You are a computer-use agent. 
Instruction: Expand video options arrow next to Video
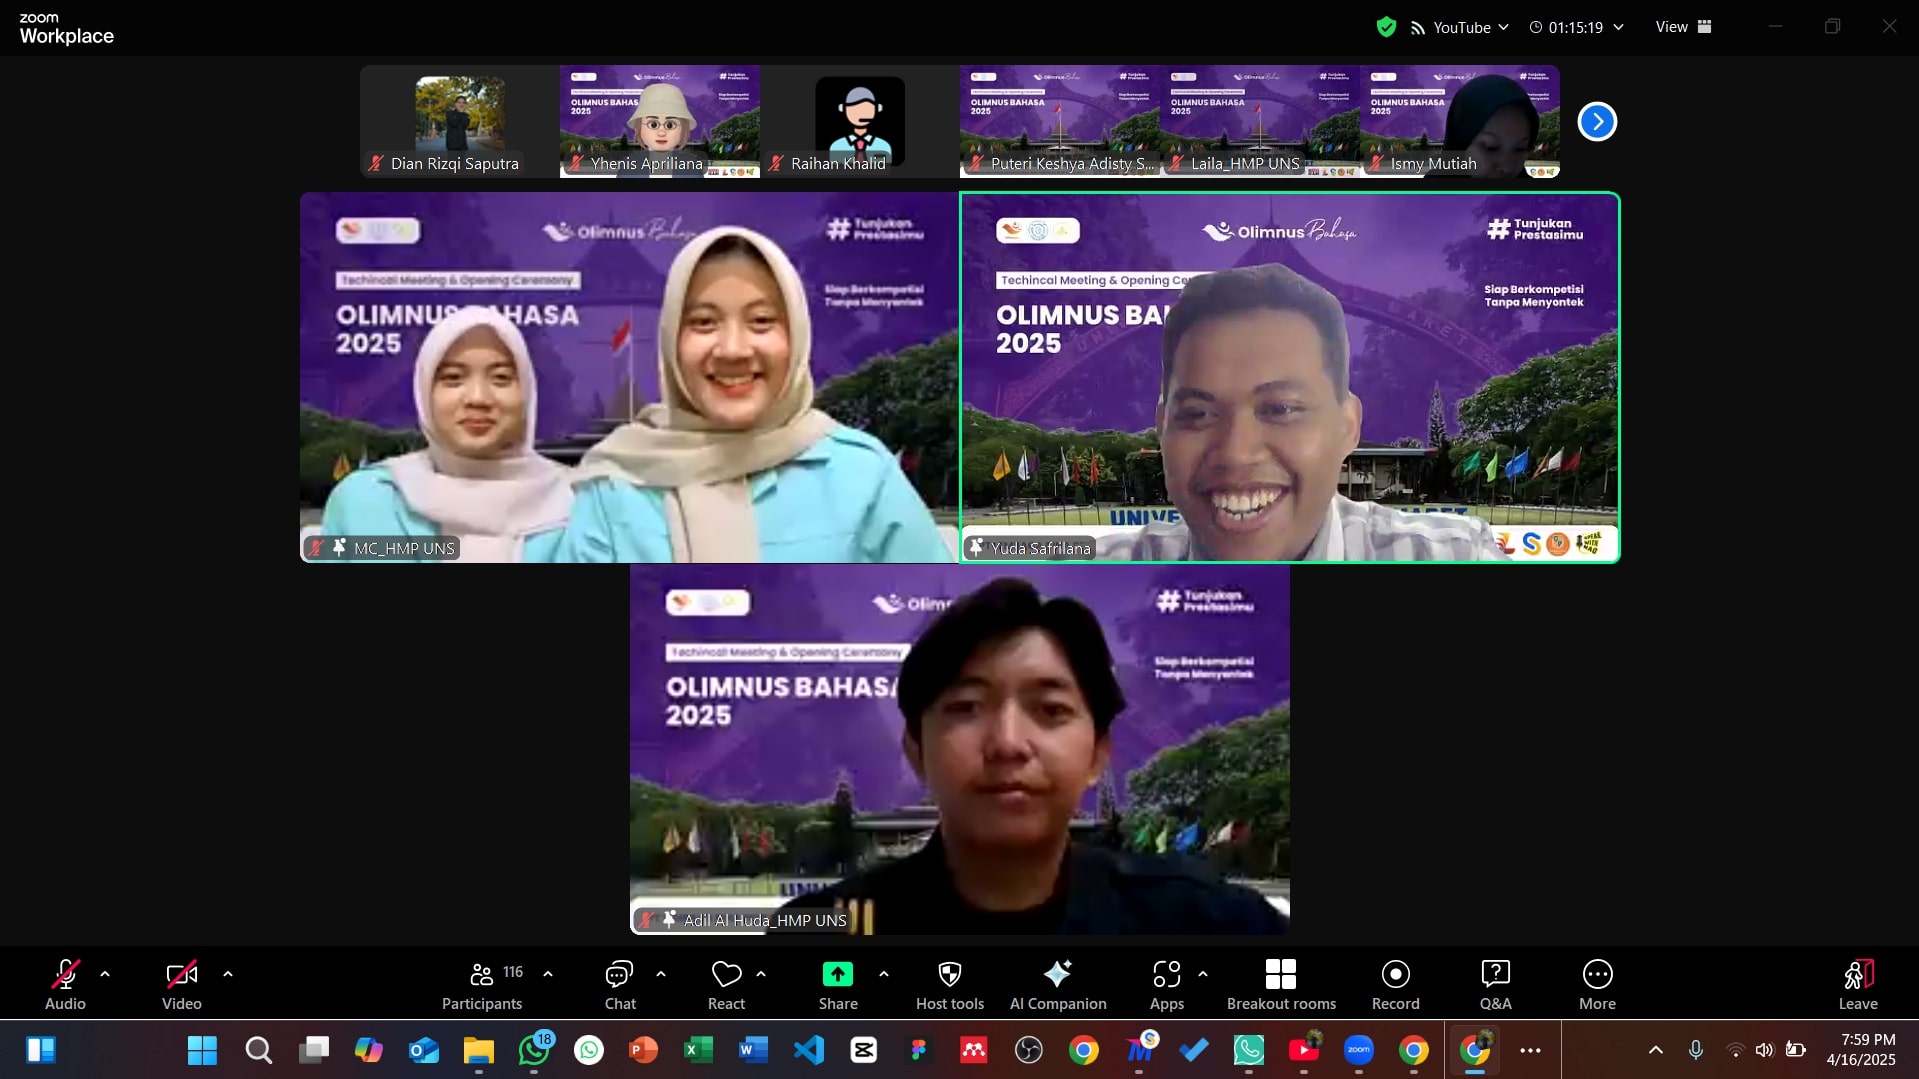228,973
